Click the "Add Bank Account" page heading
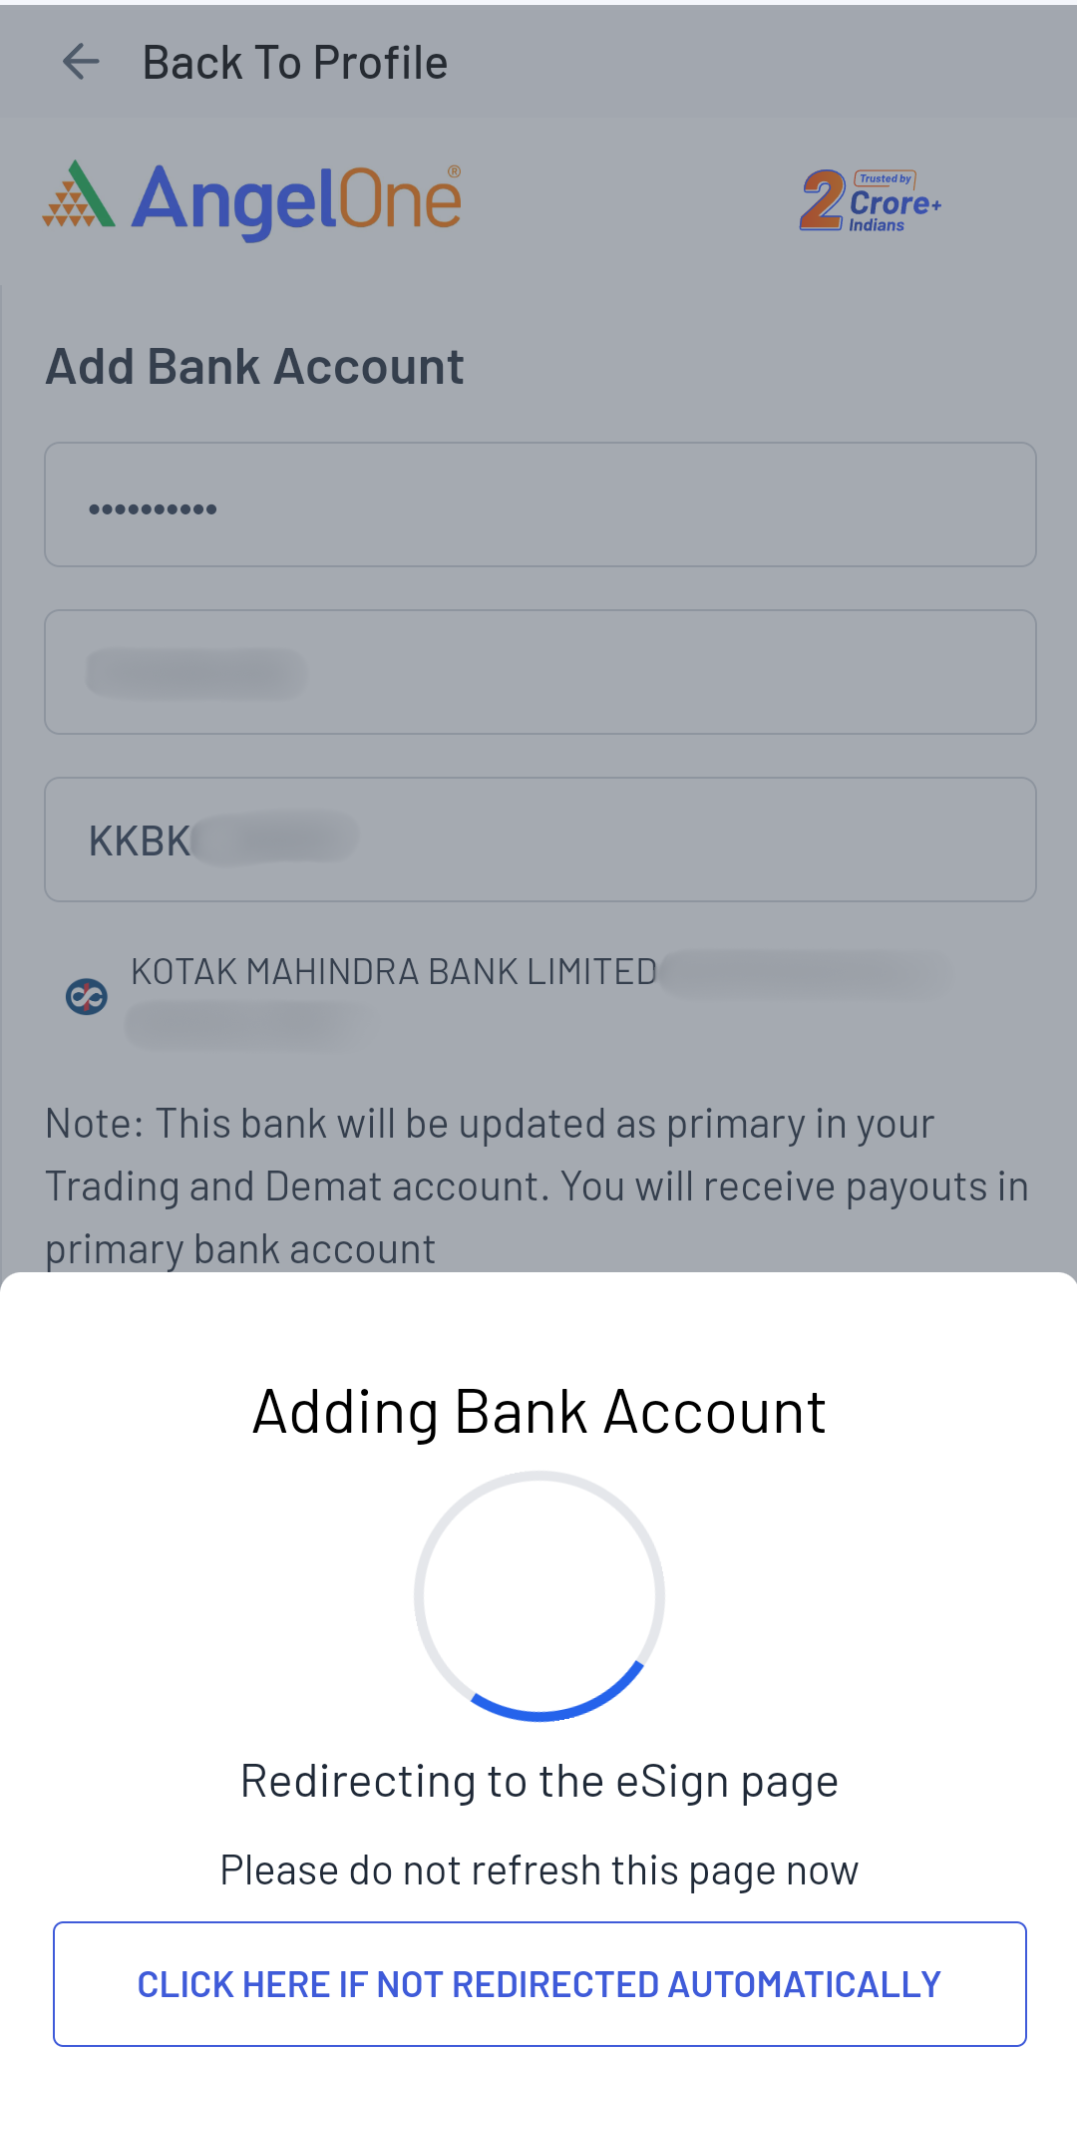Screen dimensions: 1077x2140 click(255, 366)
